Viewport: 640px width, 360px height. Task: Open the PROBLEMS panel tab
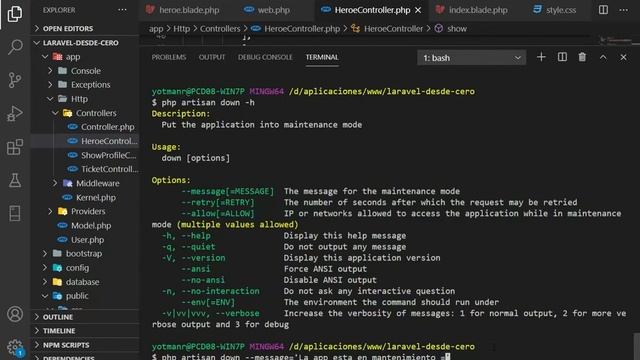point(169,57)
